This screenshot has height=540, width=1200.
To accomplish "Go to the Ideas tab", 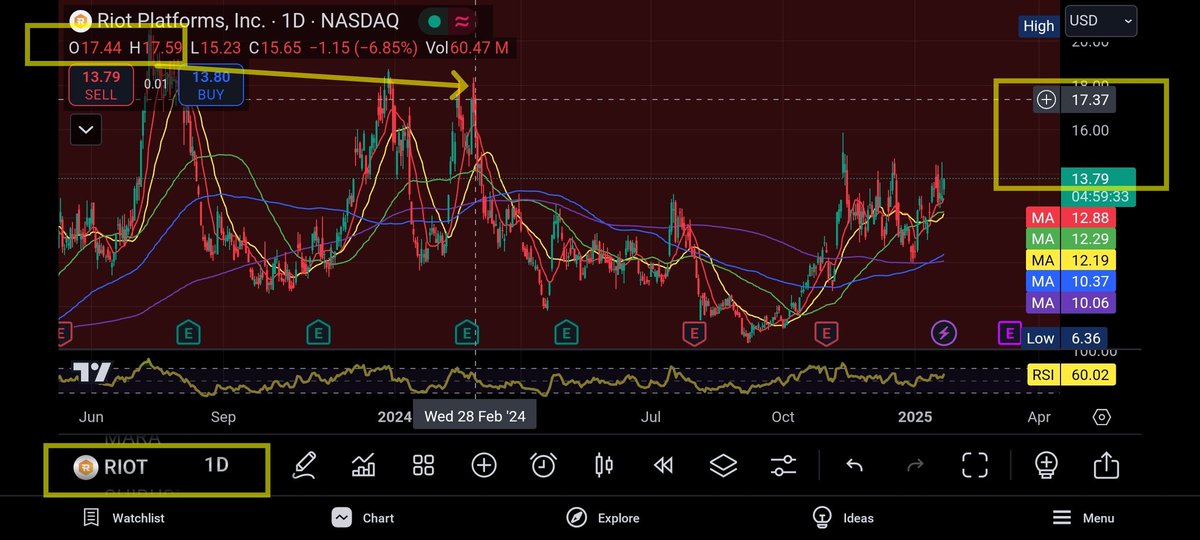I will pos(843,517).
